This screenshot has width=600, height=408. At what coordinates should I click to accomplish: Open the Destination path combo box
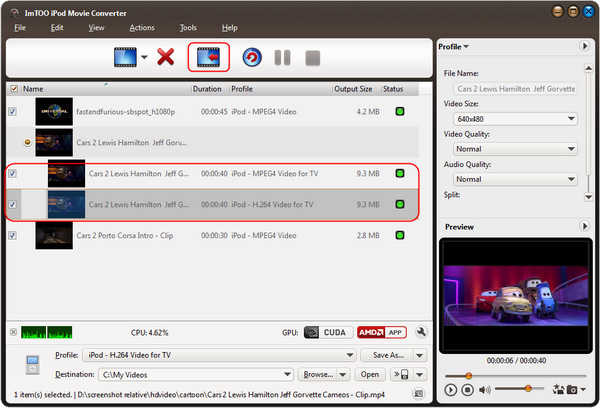tap(196, 375)
